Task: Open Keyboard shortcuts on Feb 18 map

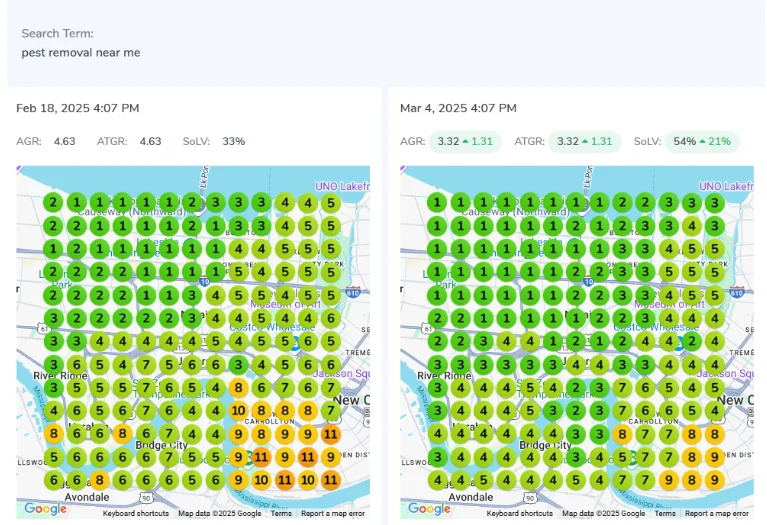Action: [135, 513]
